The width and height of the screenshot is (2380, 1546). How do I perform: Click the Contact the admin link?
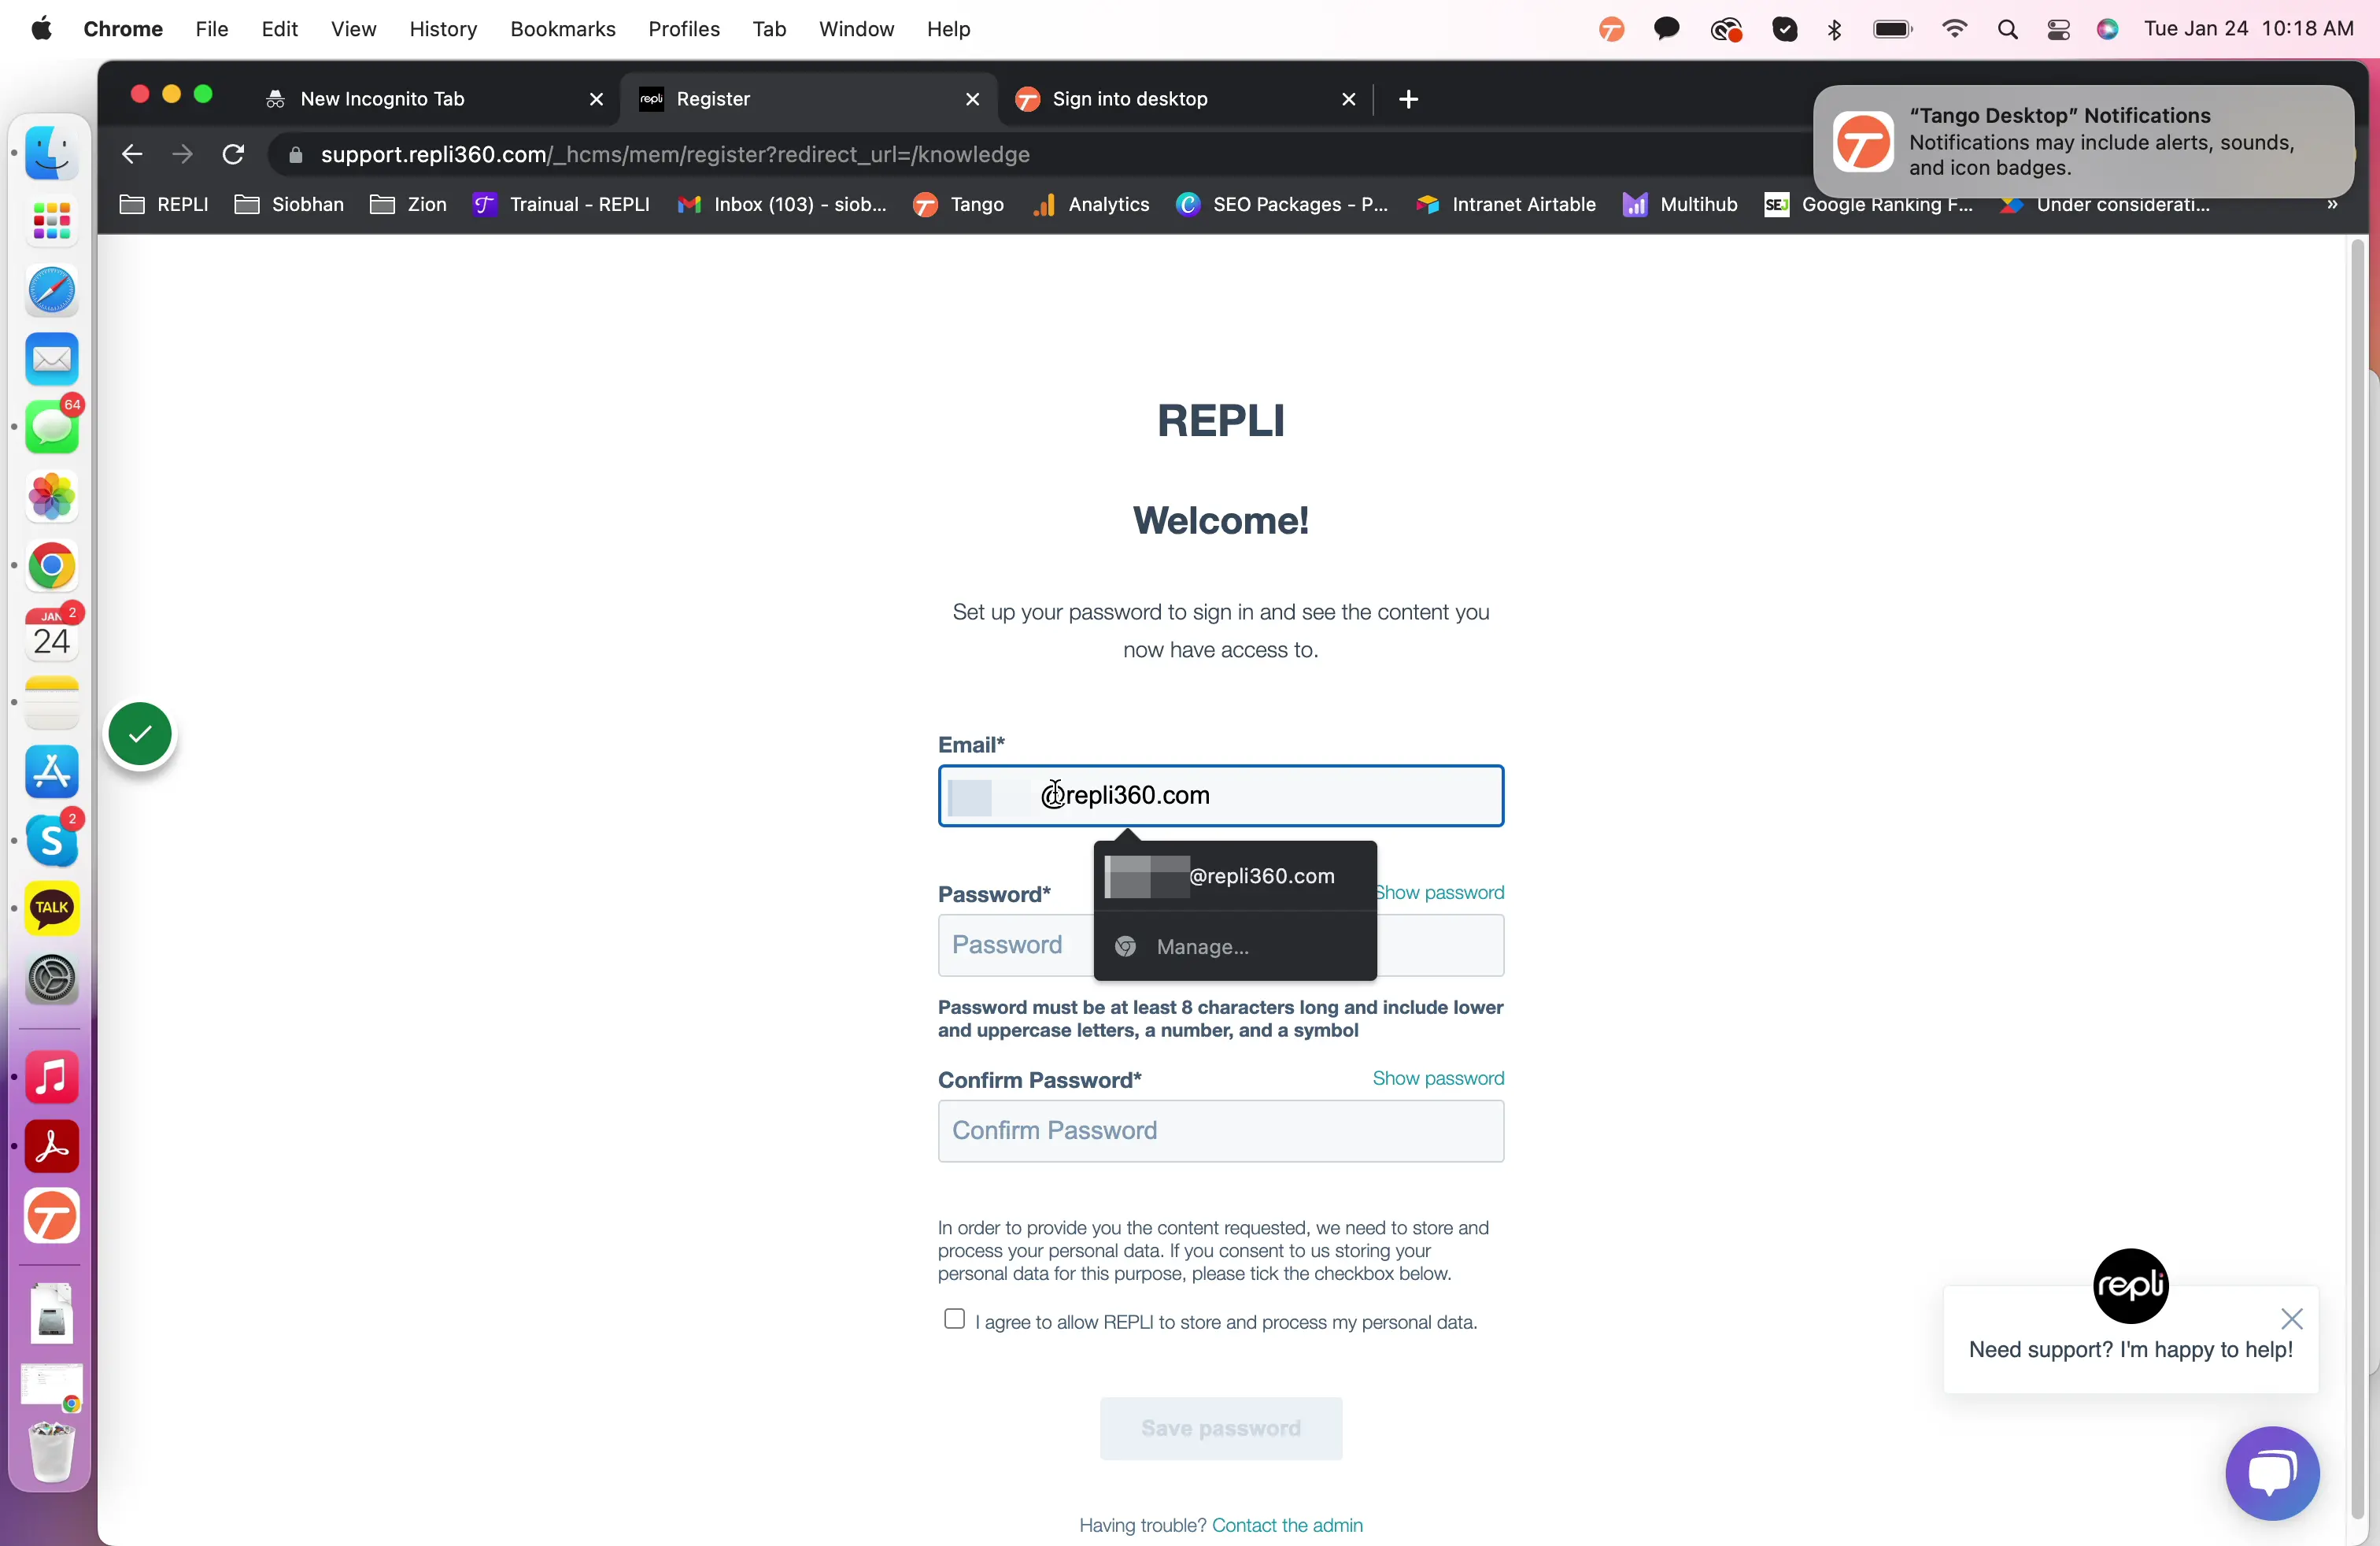click(x=1287, y=1525)
